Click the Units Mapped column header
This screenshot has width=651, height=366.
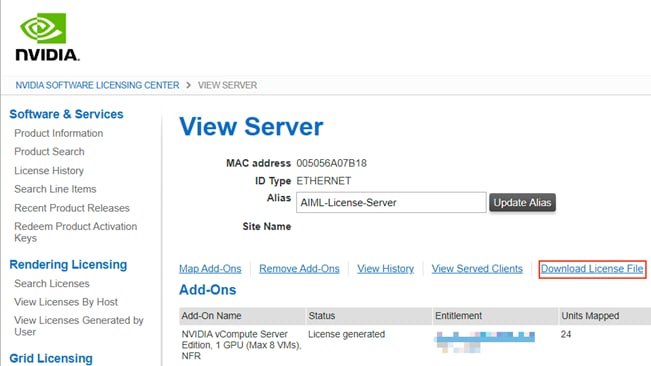click(x=605, y=316)
